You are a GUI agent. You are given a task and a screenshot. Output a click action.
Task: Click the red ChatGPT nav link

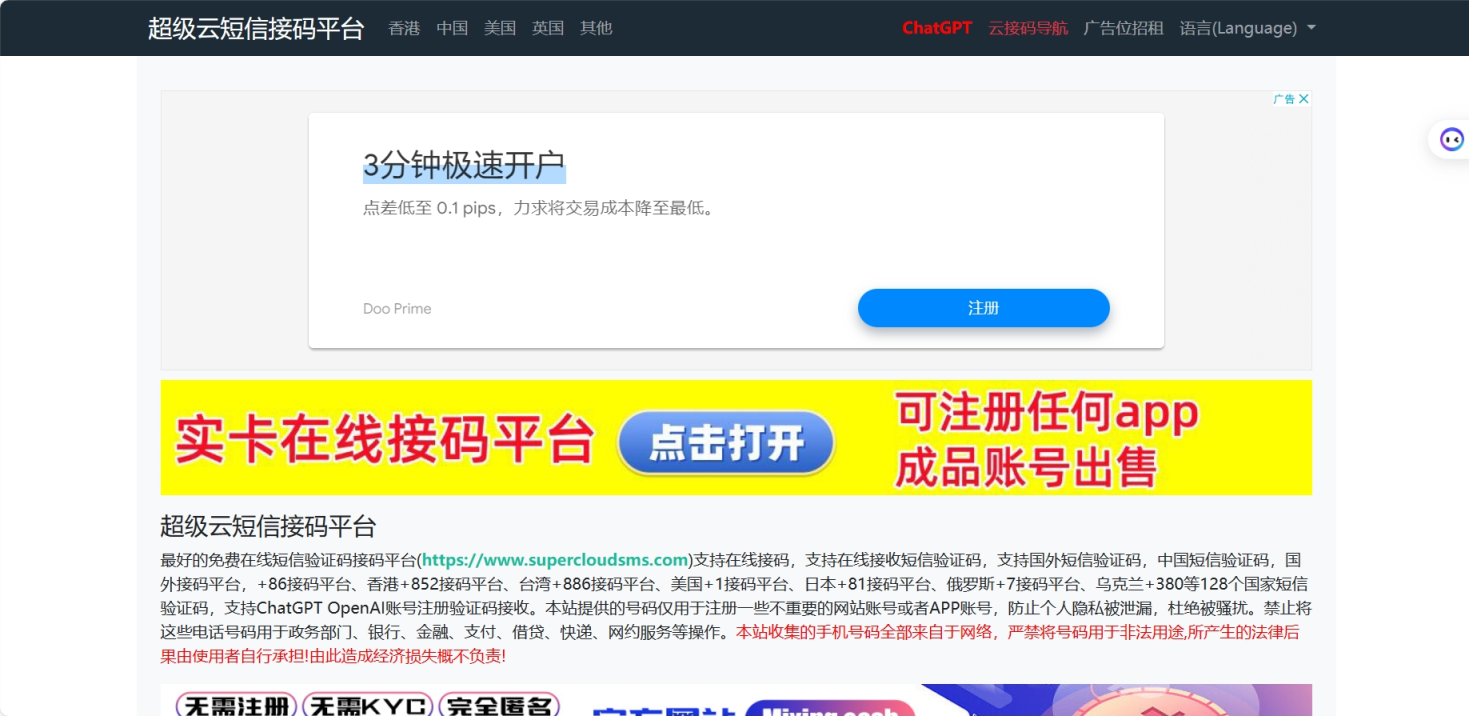tap(936, 28)
